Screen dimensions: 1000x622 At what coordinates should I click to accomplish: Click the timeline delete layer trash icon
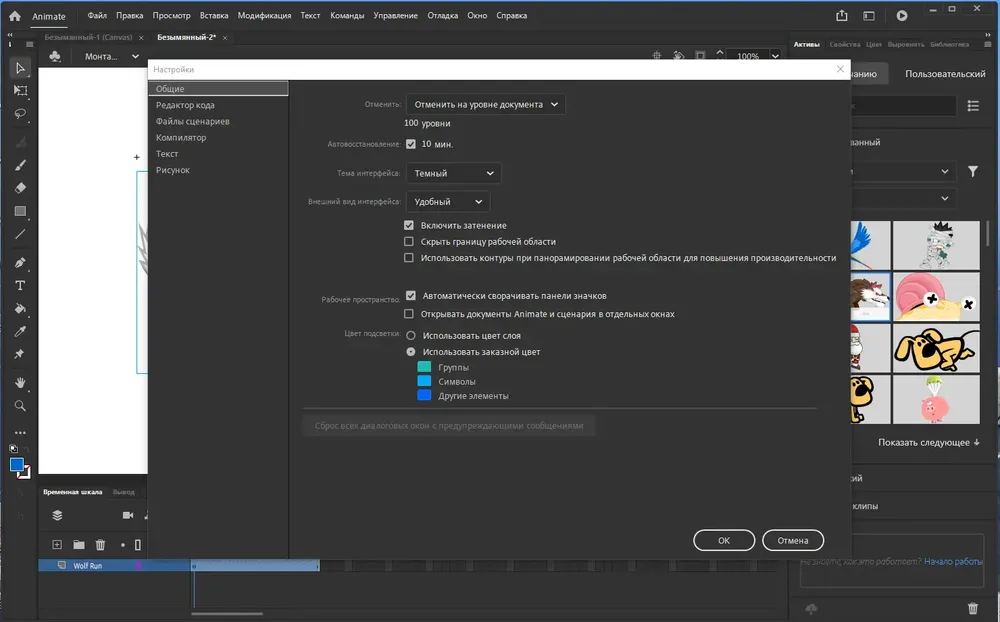[100, 545]
